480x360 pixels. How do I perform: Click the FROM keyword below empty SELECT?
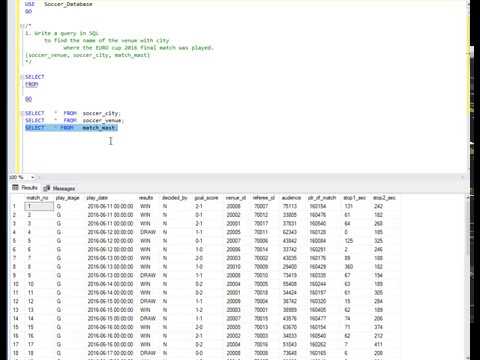pyautogui.click(x=32, y=84)
